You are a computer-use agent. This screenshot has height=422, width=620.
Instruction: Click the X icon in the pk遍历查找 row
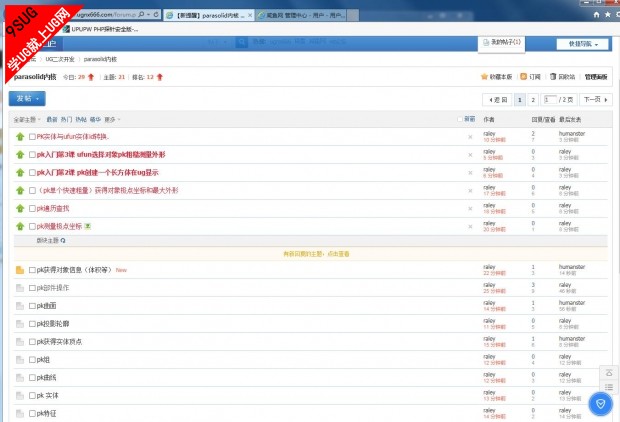coord(470,209)
